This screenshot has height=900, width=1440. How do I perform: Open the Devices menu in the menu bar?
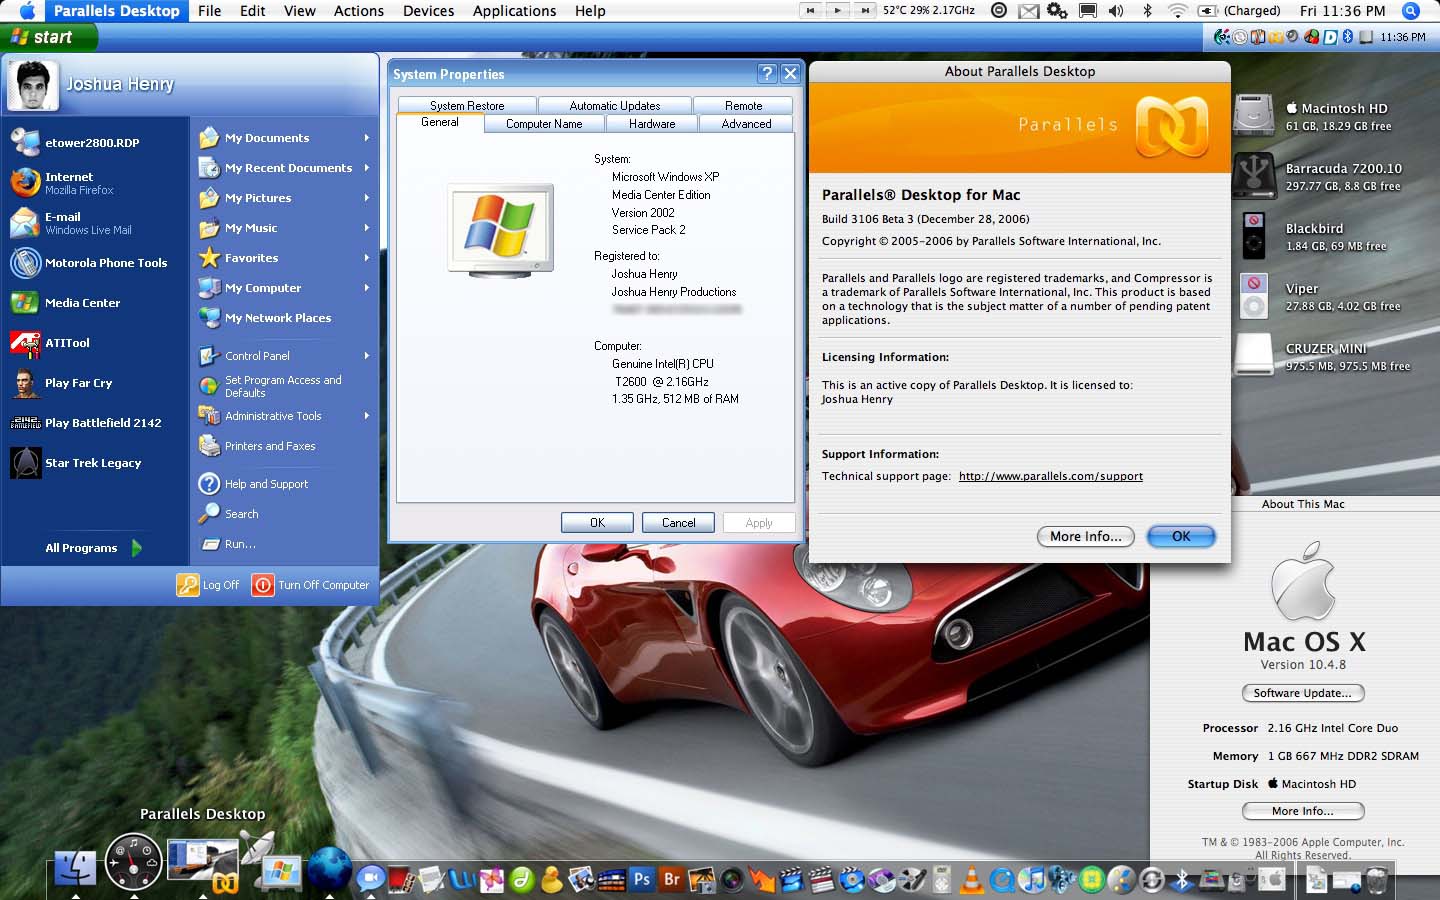click(428, 11)
